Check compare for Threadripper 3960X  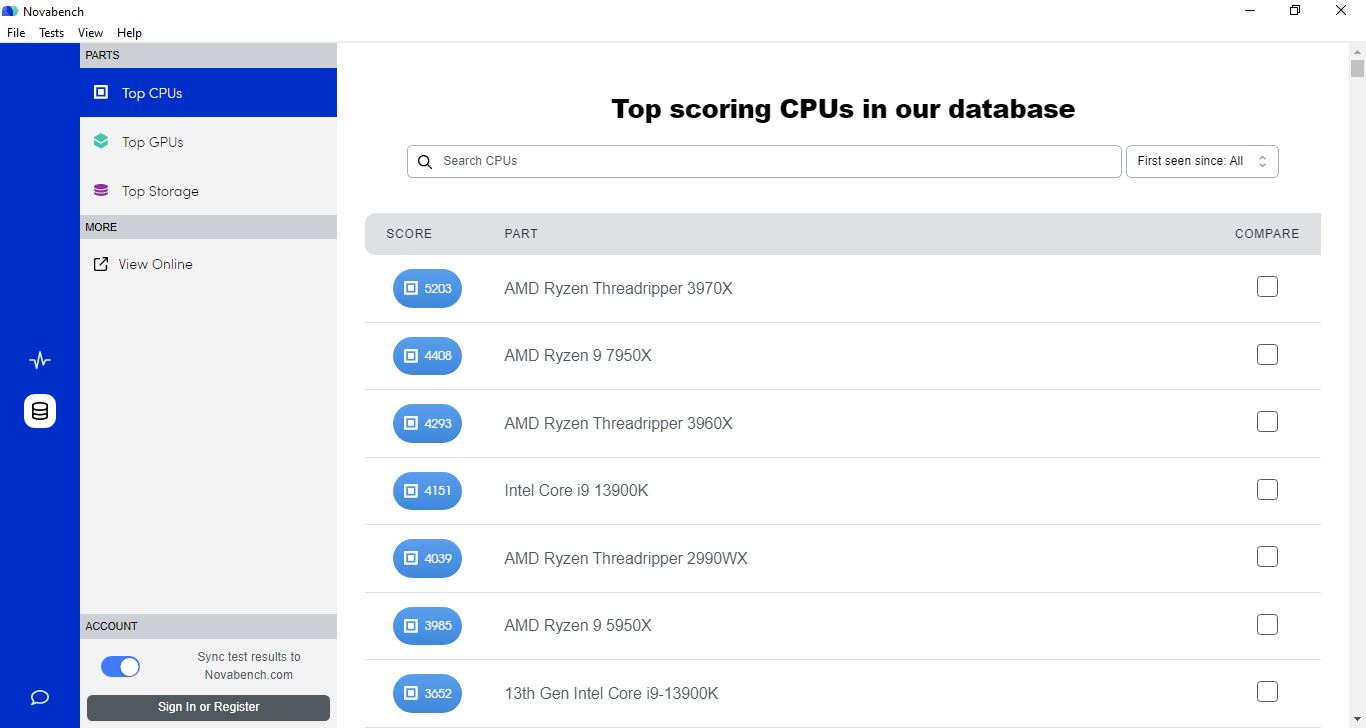1267,422
